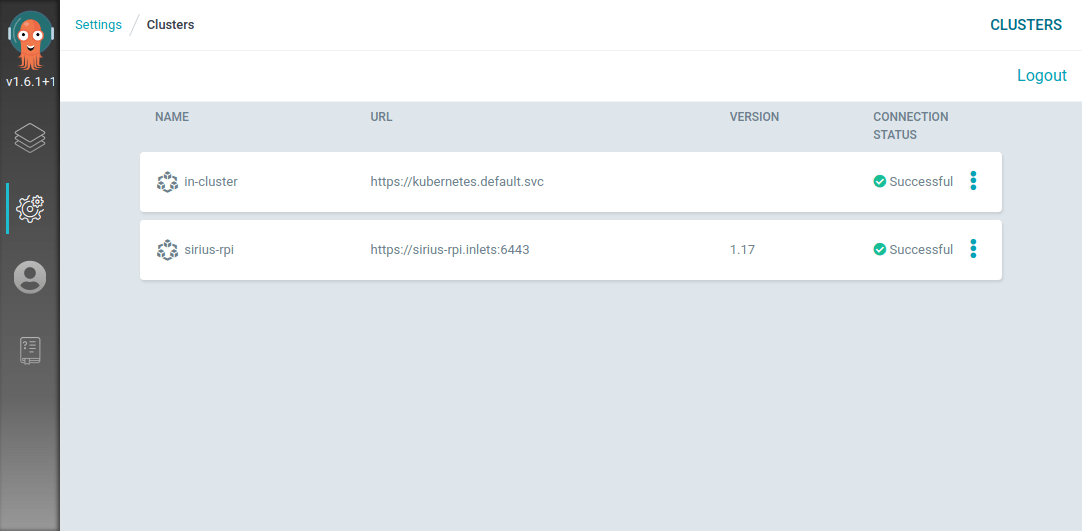The image size is (1082, 531).
Task: Select the in-cluster name text
Action: point(211,182)
